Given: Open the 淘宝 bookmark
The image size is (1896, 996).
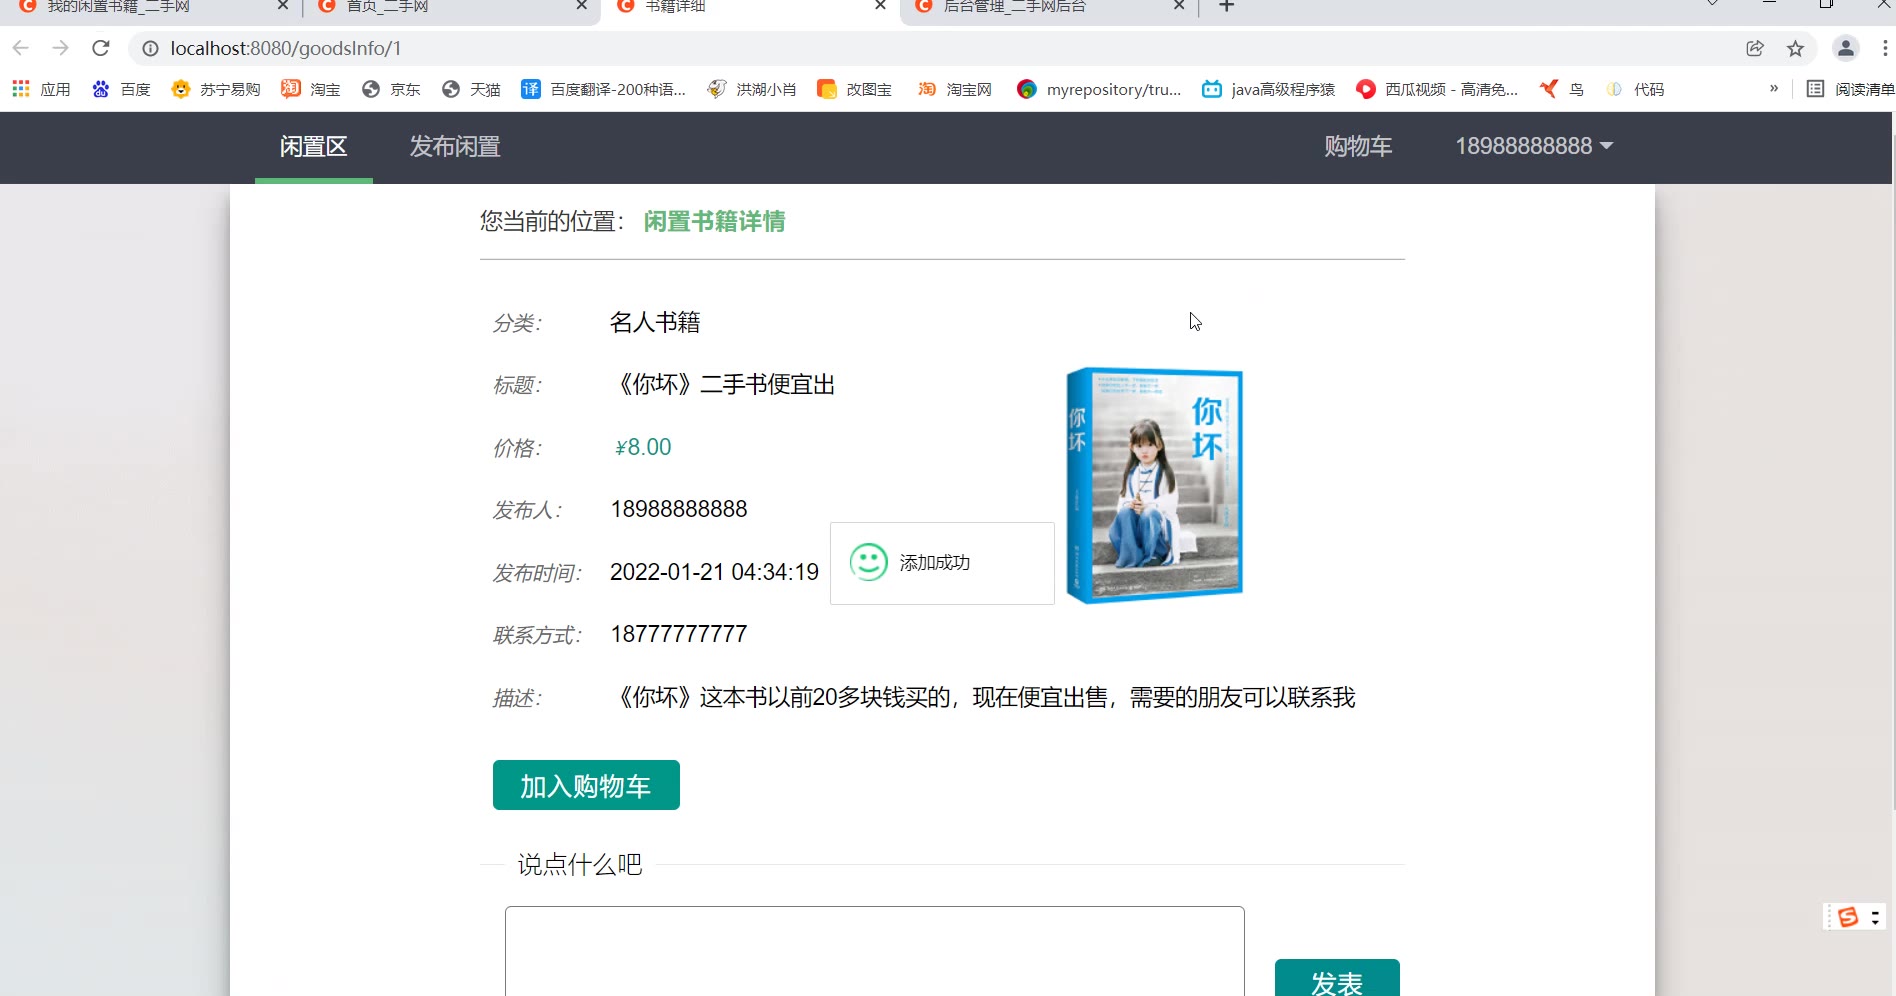Looking at the screenshot, I should (311, 89).
